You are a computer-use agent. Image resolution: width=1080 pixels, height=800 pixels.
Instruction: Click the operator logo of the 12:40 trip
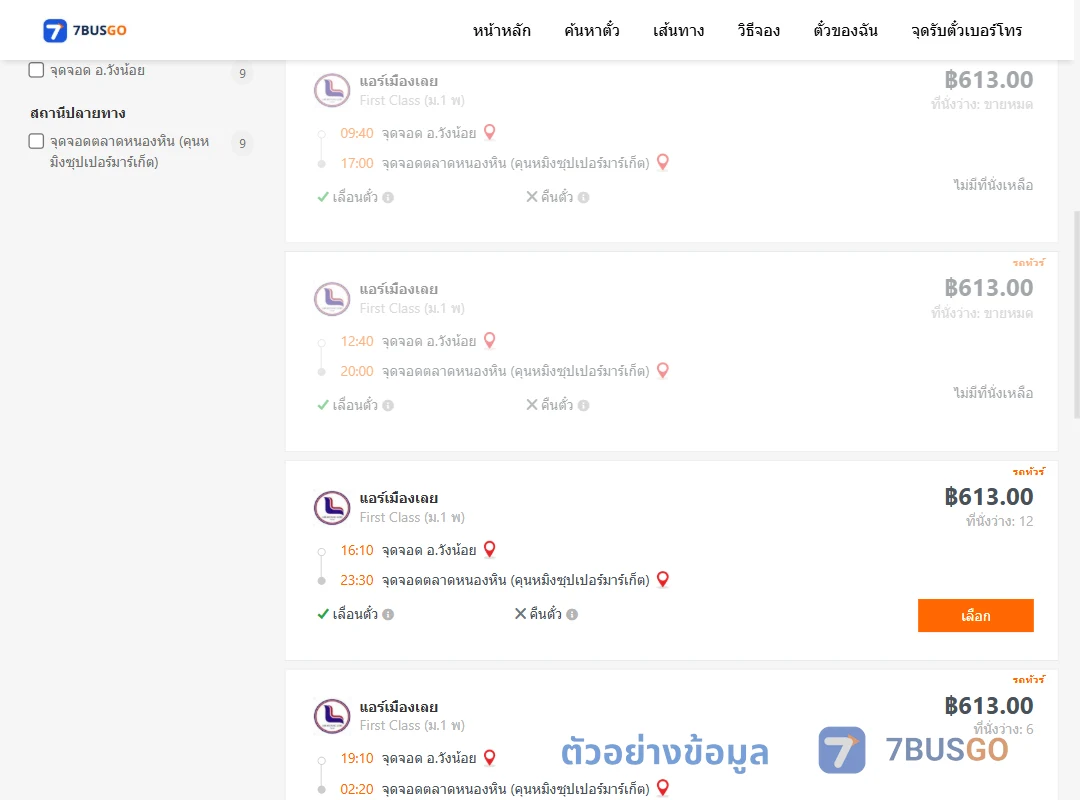[332, 299]
